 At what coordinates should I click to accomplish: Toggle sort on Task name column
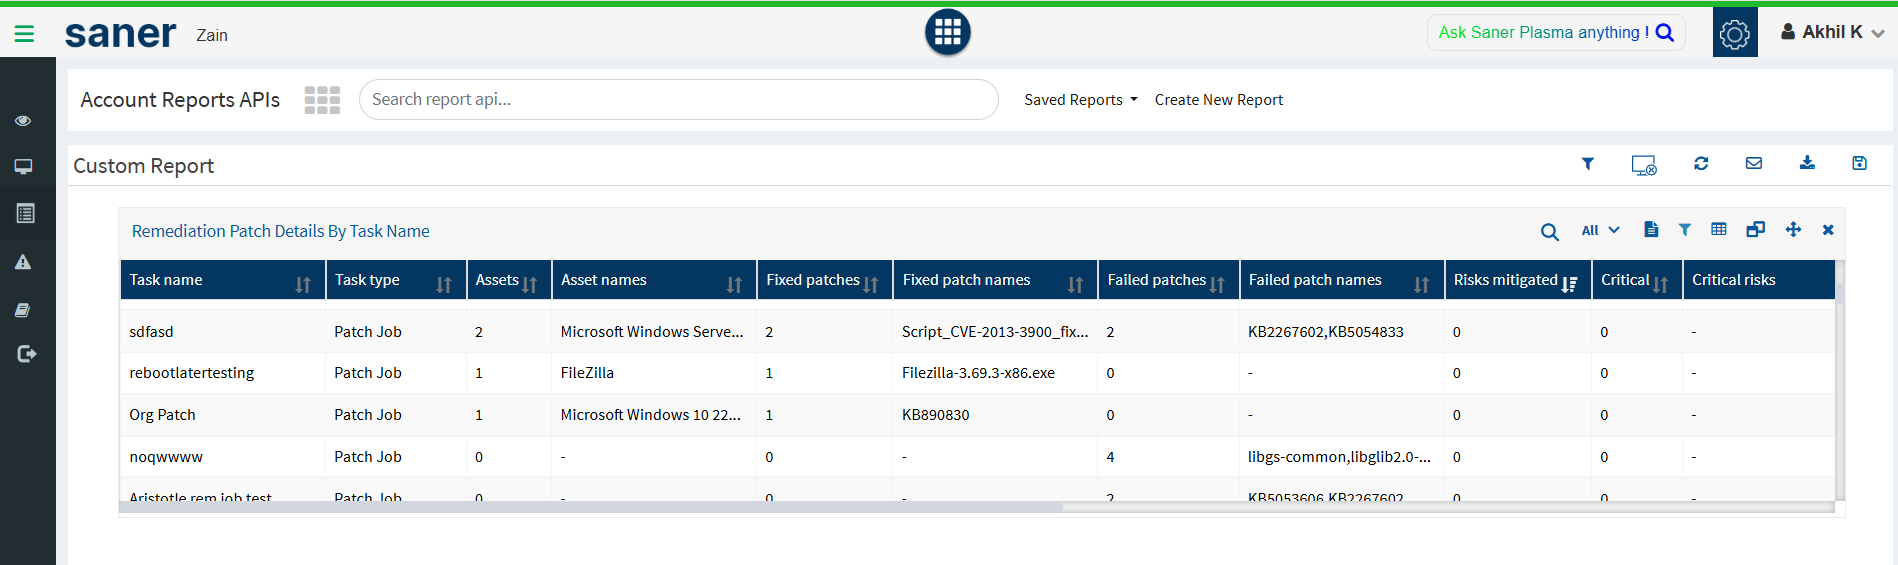click(303, 285)
